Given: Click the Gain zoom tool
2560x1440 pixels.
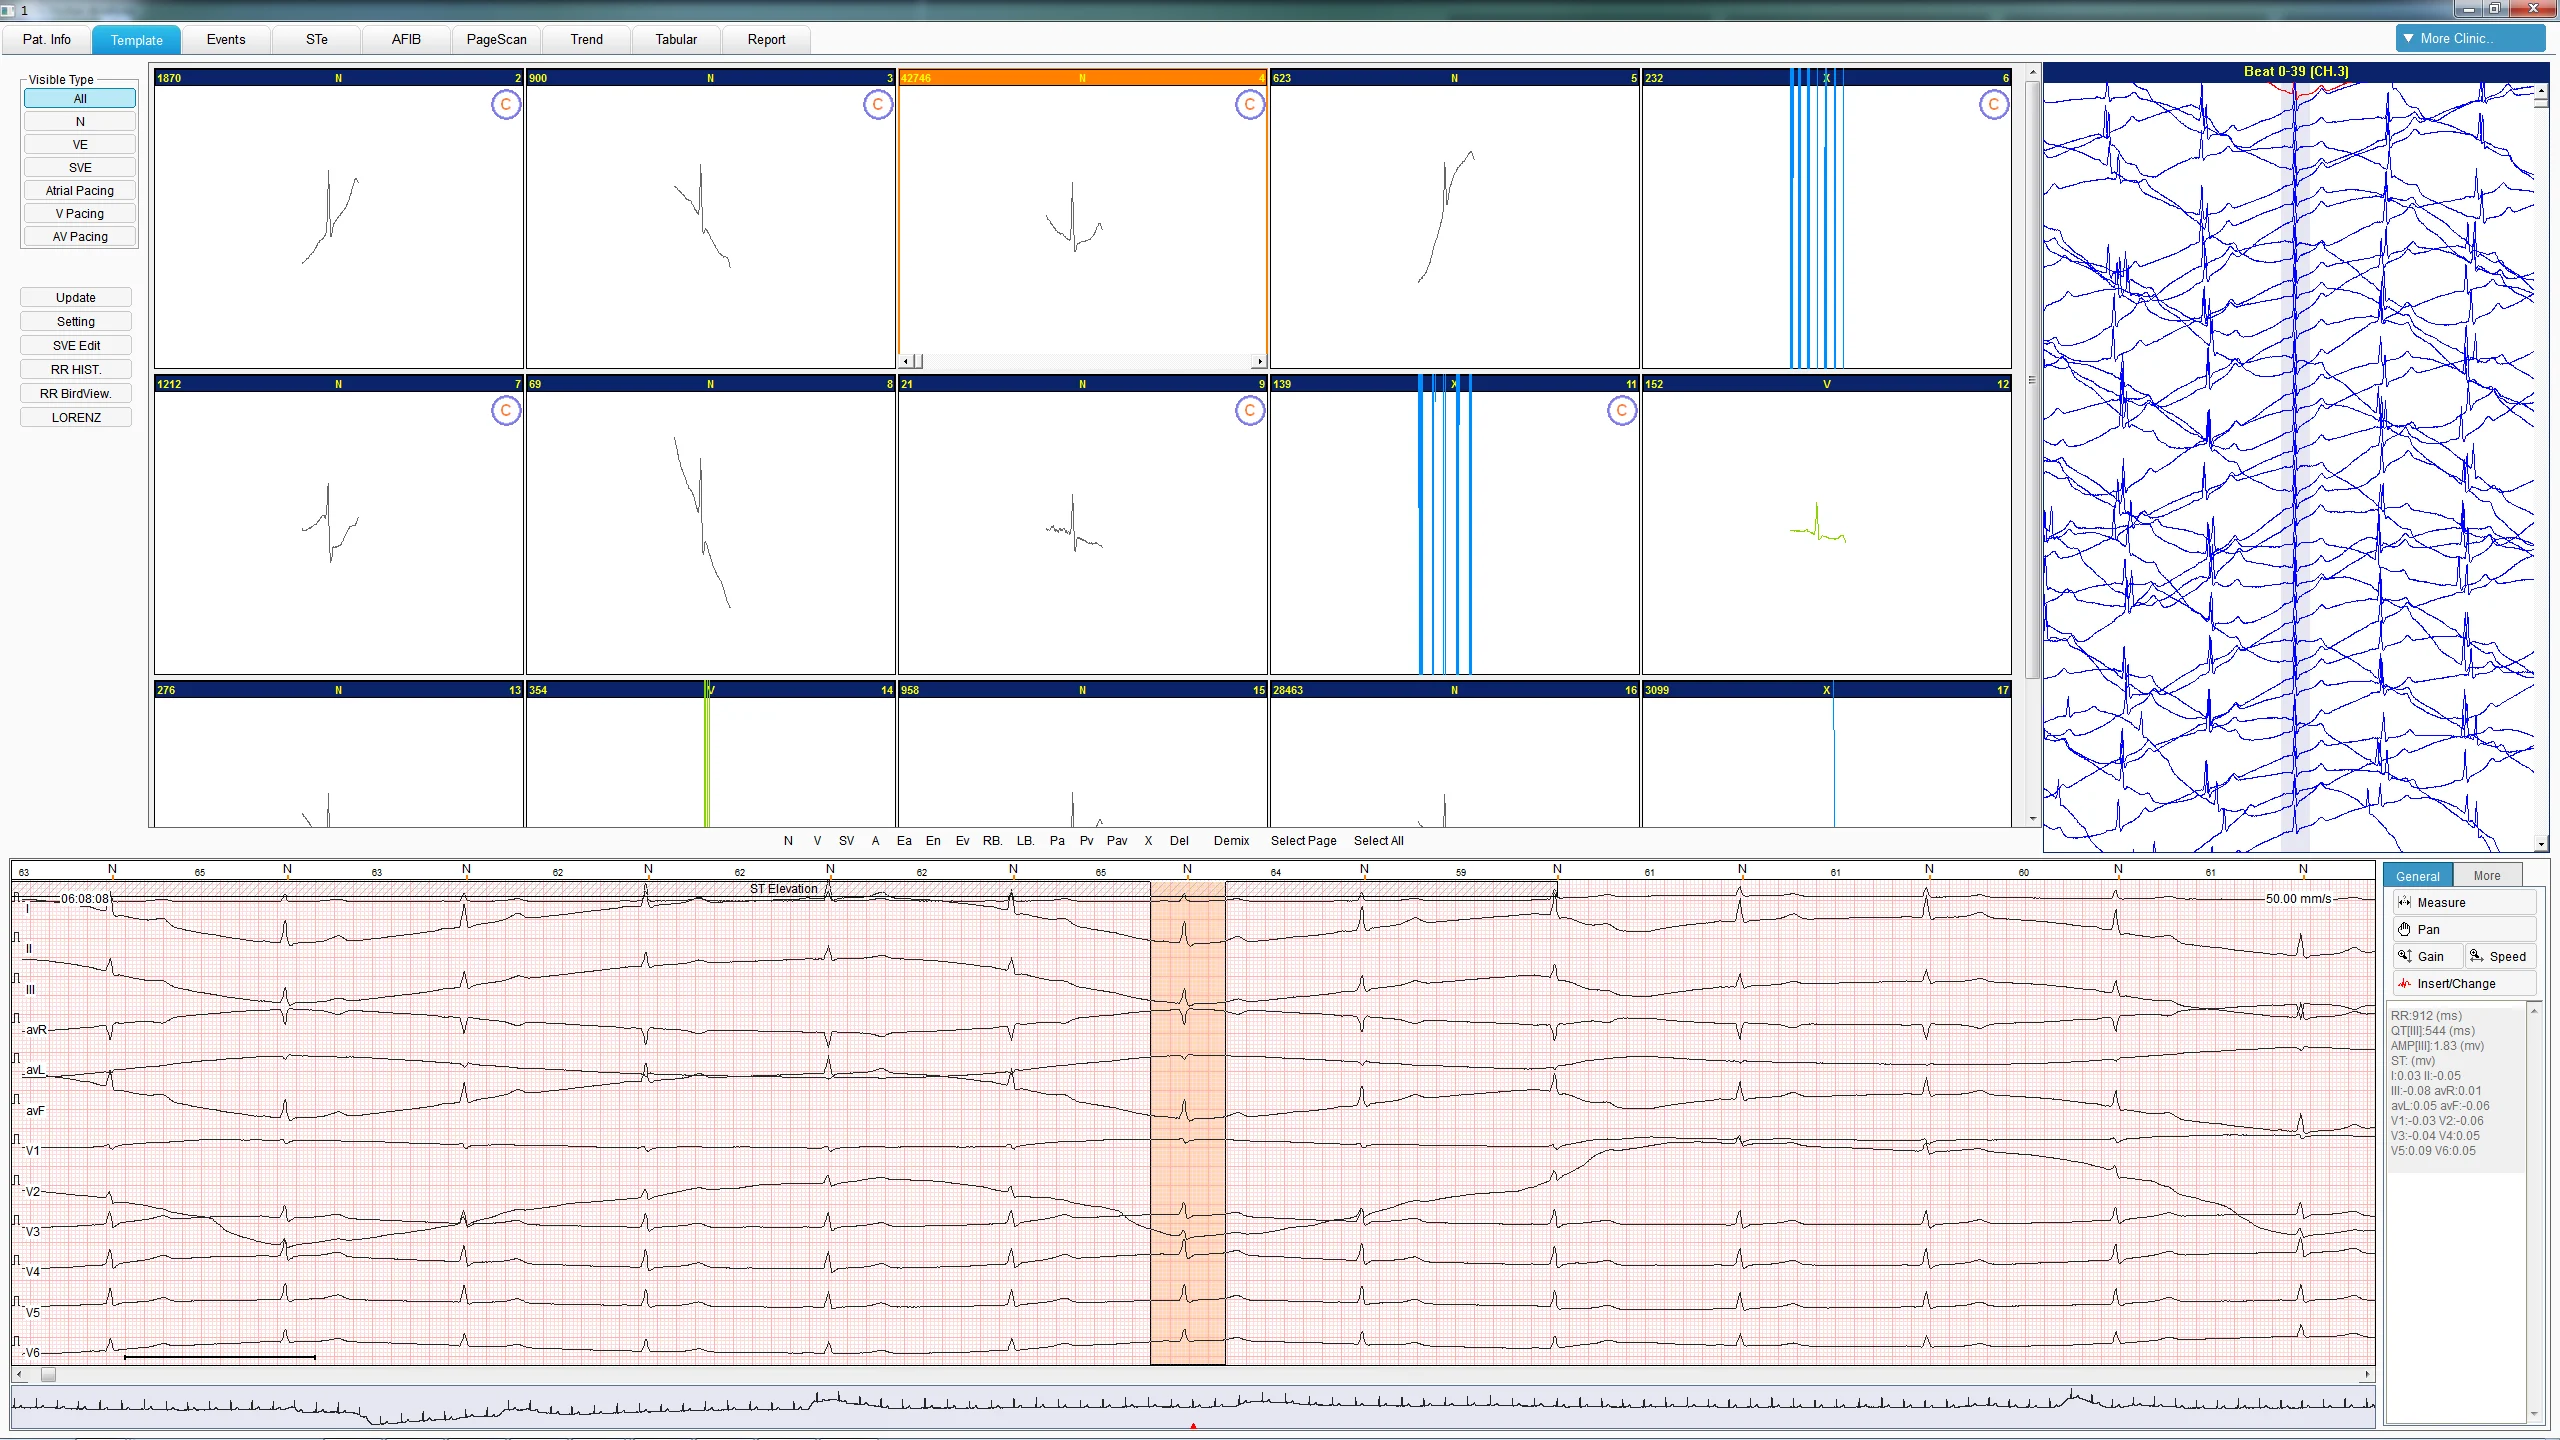Looking at the screenshot, I should coord(2427,956).
